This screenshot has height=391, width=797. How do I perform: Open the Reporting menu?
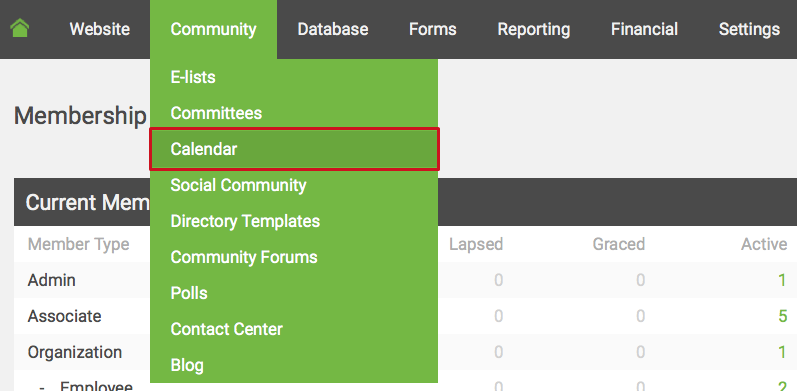534,29
